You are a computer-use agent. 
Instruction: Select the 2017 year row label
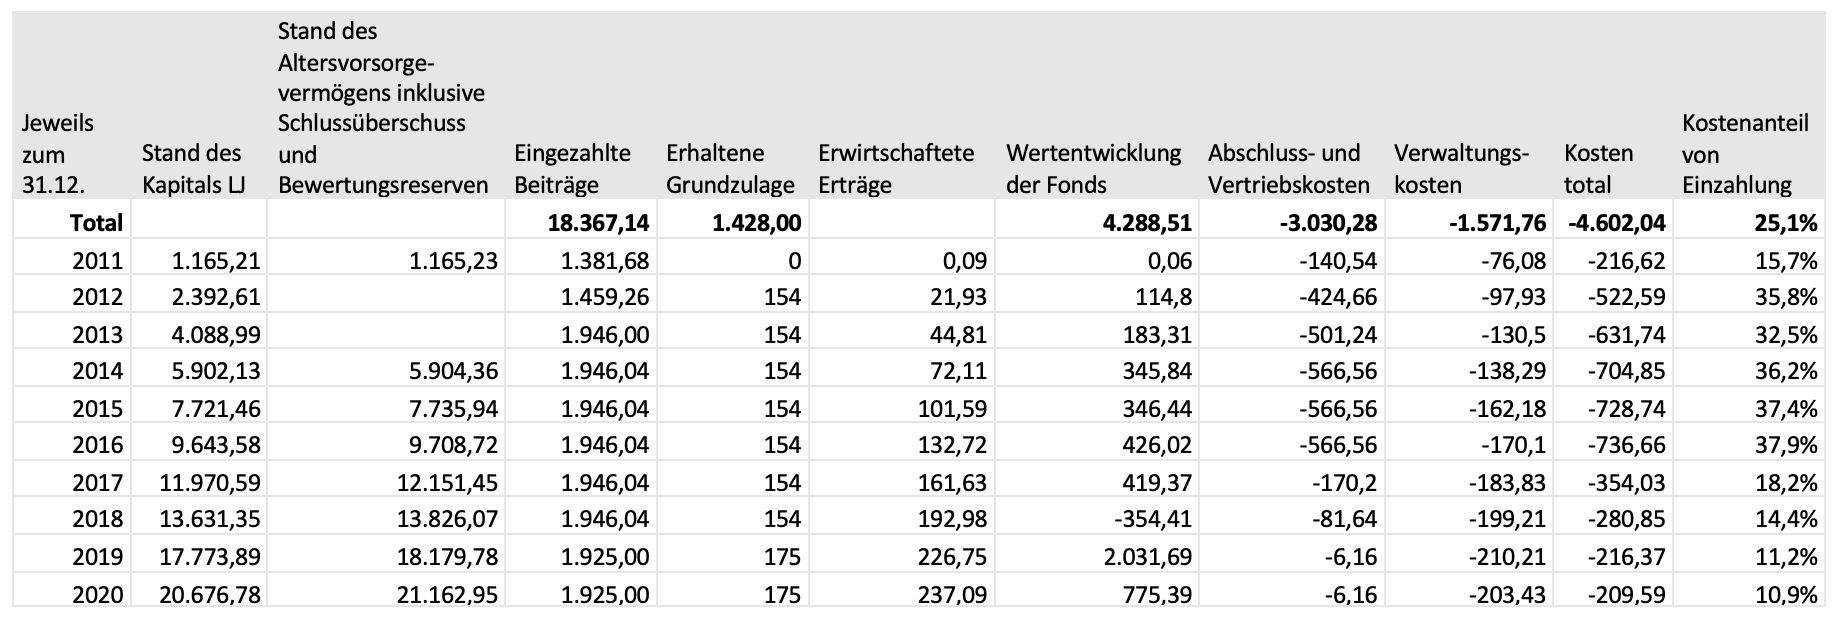[97, 482]
